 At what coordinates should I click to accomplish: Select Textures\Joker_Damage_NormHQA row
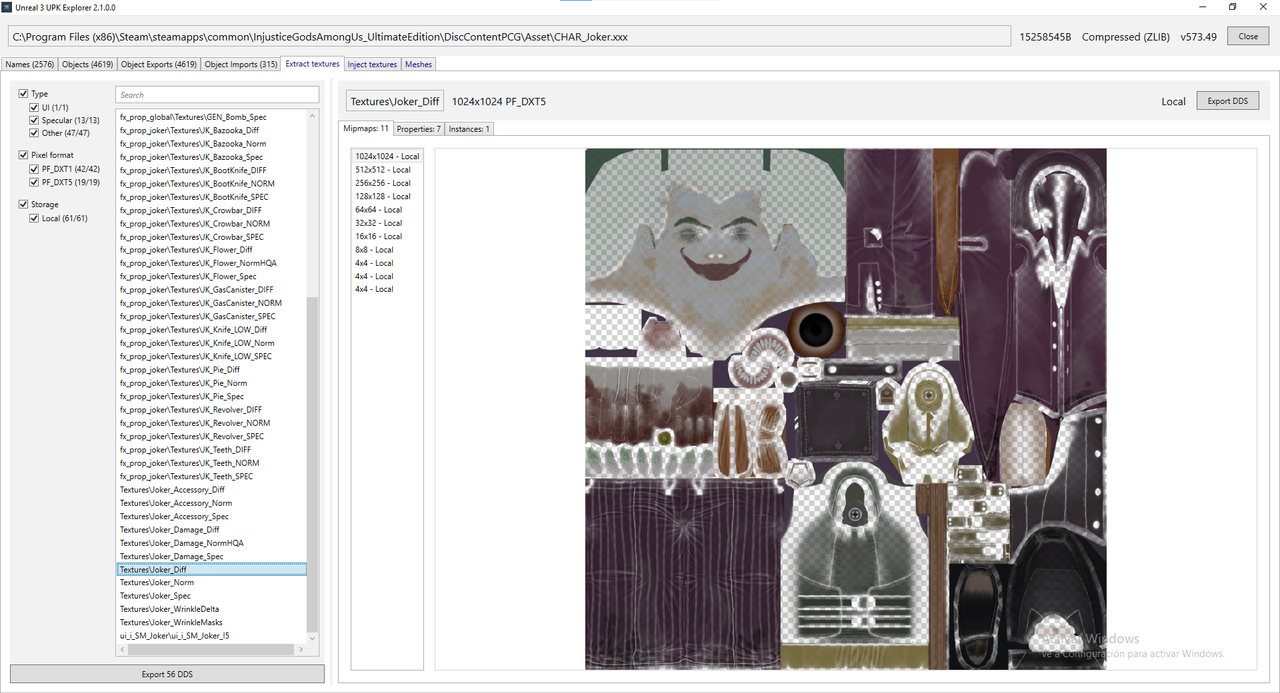pyautogui.click(x=212, y=543)
